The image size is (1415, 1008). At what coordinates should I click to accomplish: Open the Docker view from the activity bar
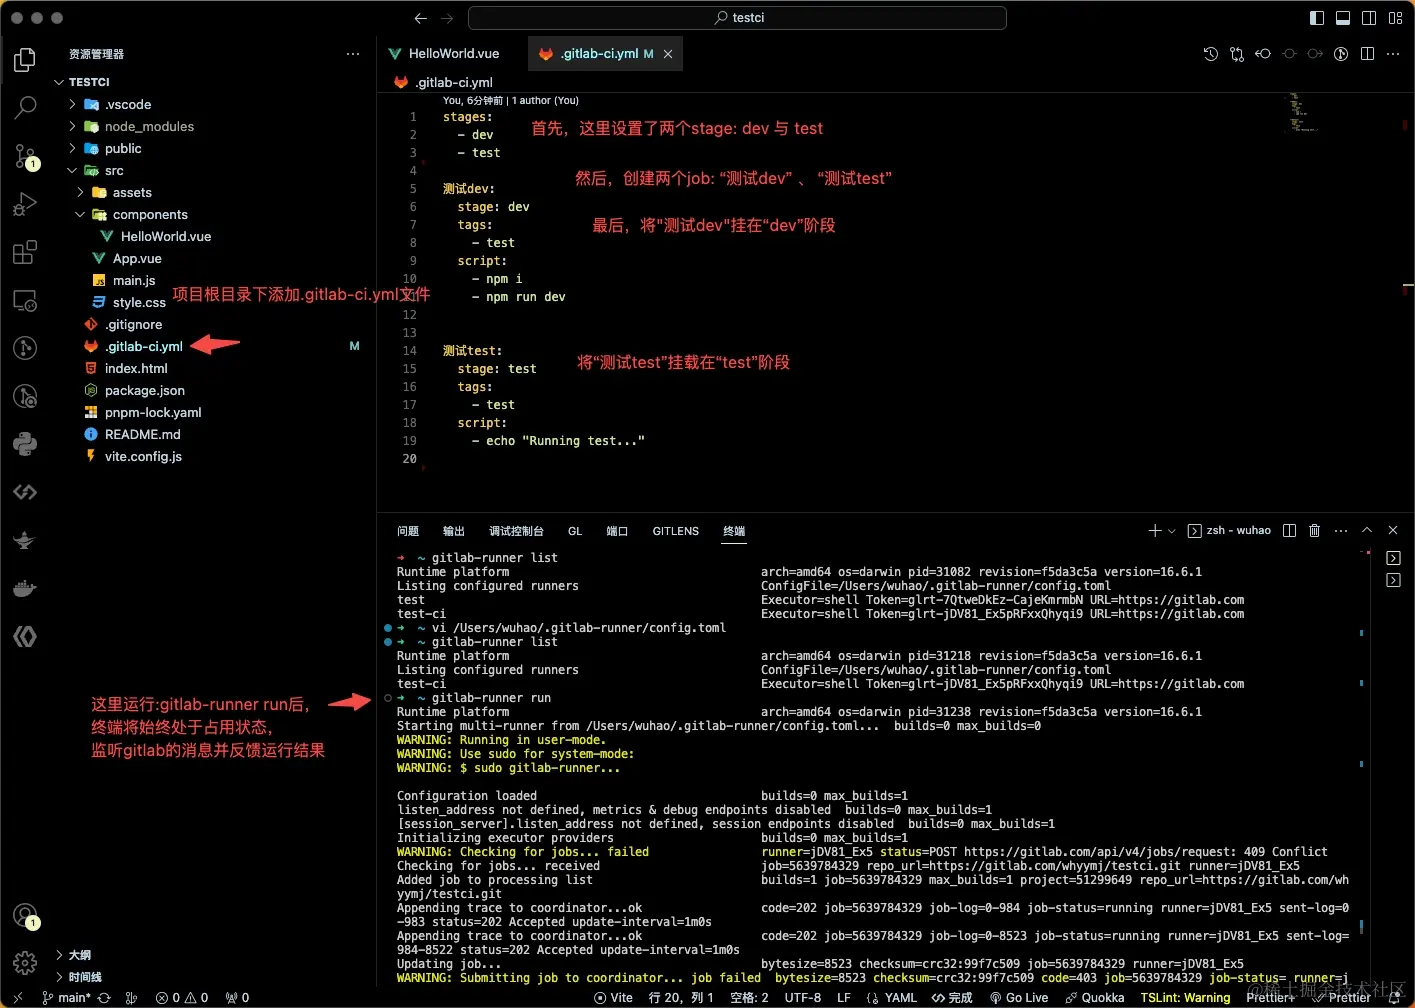[25, 587]
